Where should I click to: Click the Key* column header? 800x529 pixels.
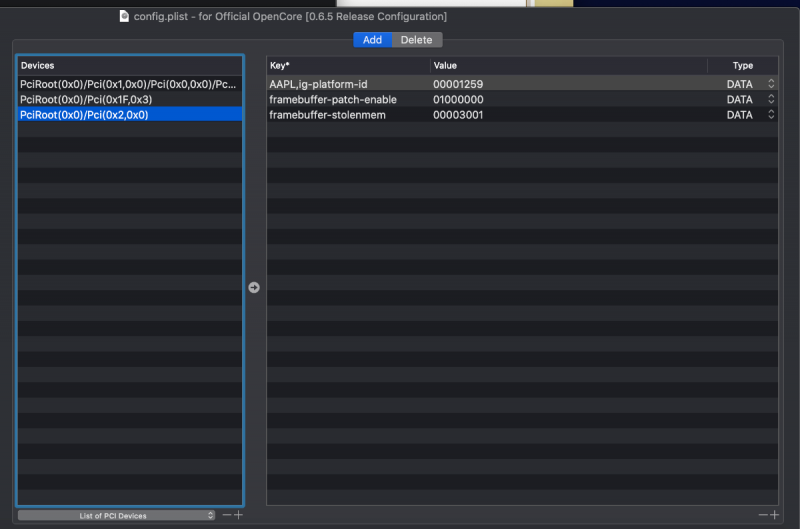tap(348, 65)
